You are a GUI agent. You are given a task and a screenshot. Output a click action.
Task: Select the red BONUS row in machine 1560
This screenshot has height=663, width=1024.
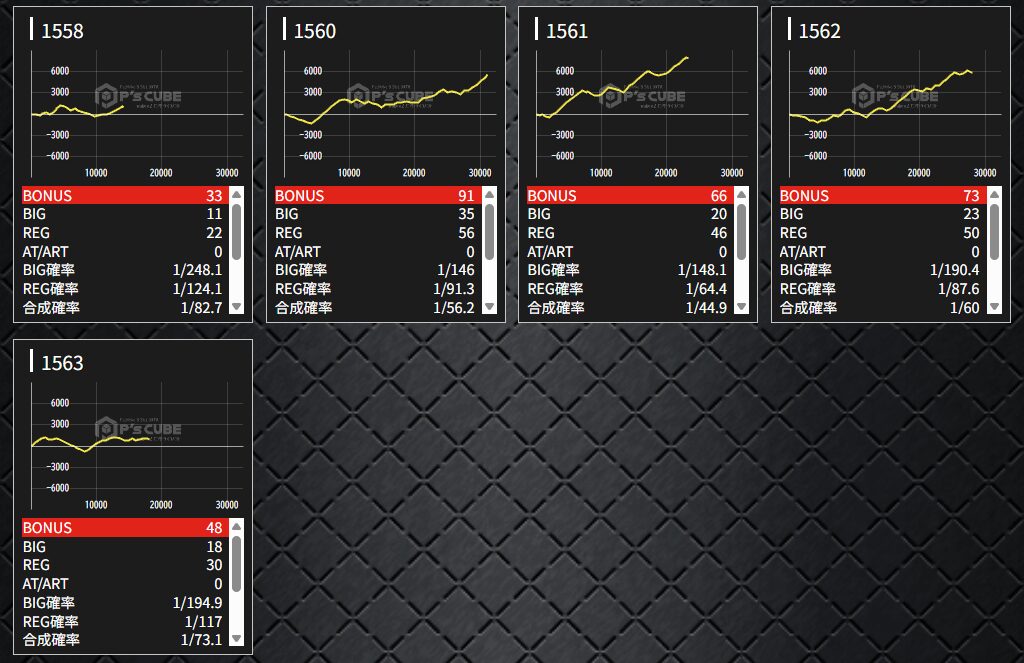point(375,196)
